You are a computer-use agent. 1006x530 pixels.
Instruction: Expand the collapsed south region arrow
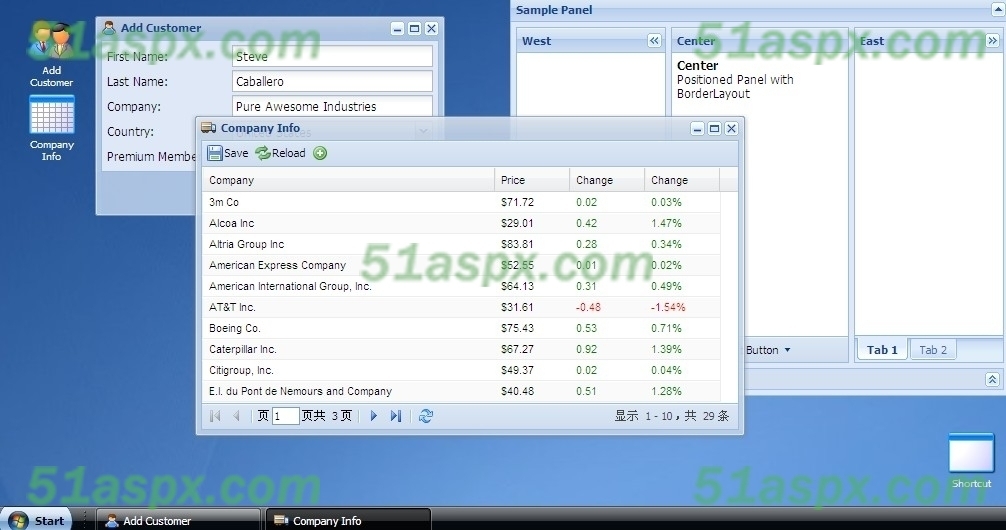992,379
